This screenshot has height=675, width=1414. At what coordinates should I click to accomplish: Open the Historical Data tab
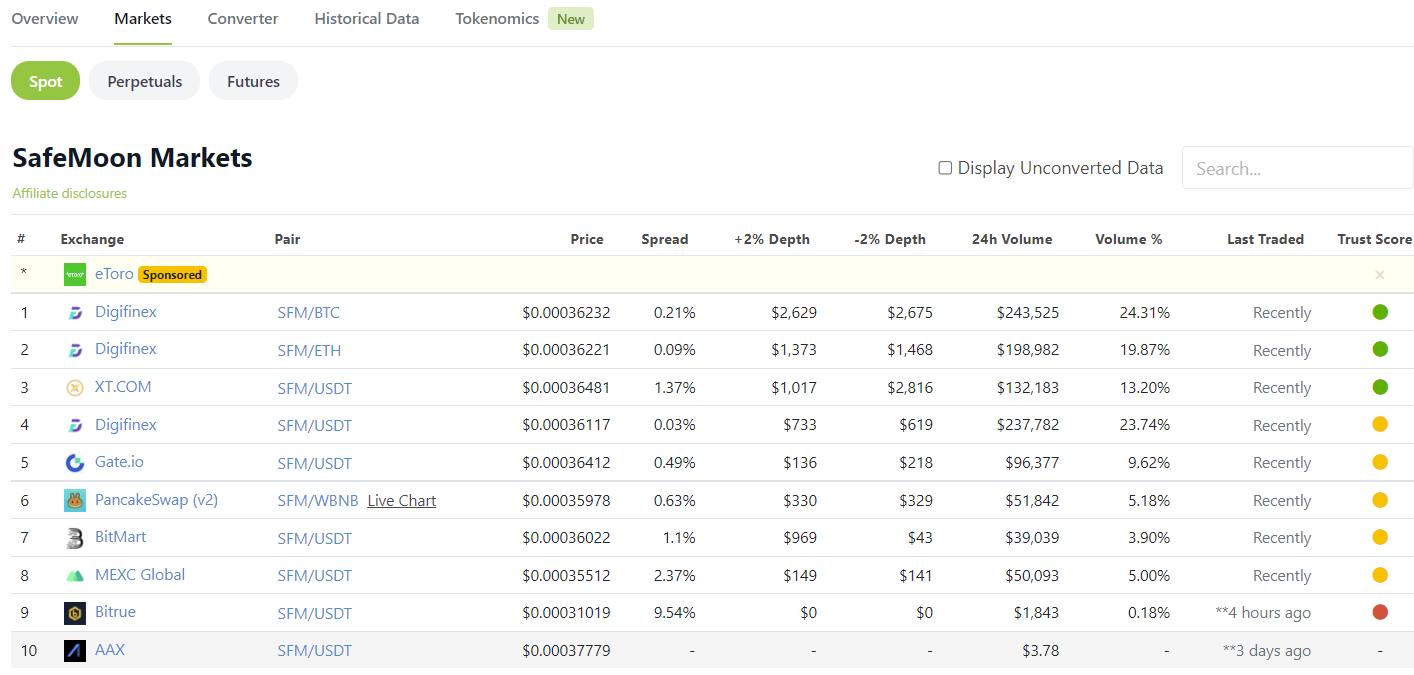[367, 19]
